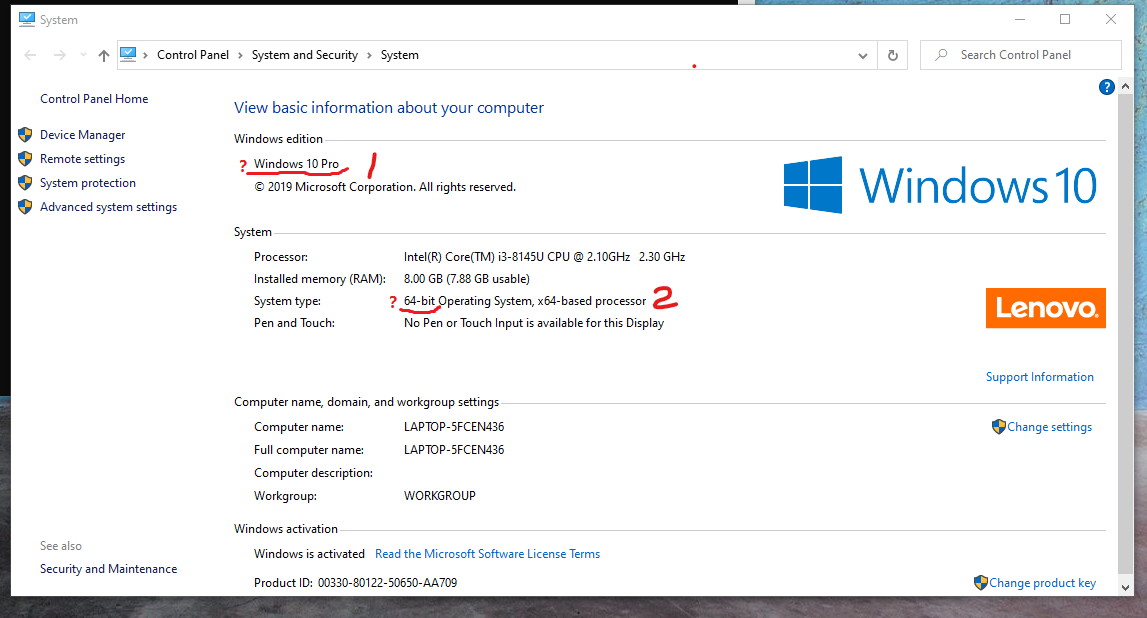Open Support Information link
This screenshot has width=1147, height=618.
(x=1039, y=377)
